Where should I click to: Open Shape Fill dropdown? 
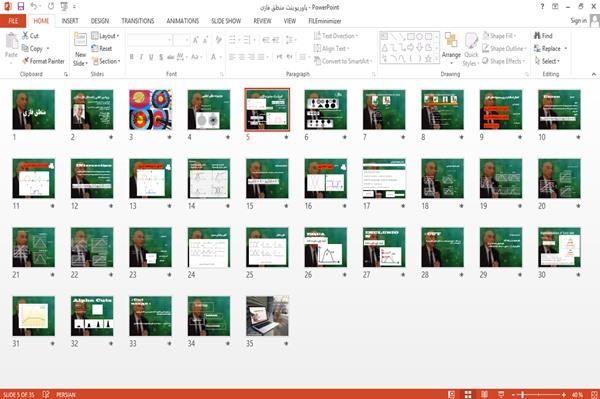pyautogui.click(x=499, y=36)
